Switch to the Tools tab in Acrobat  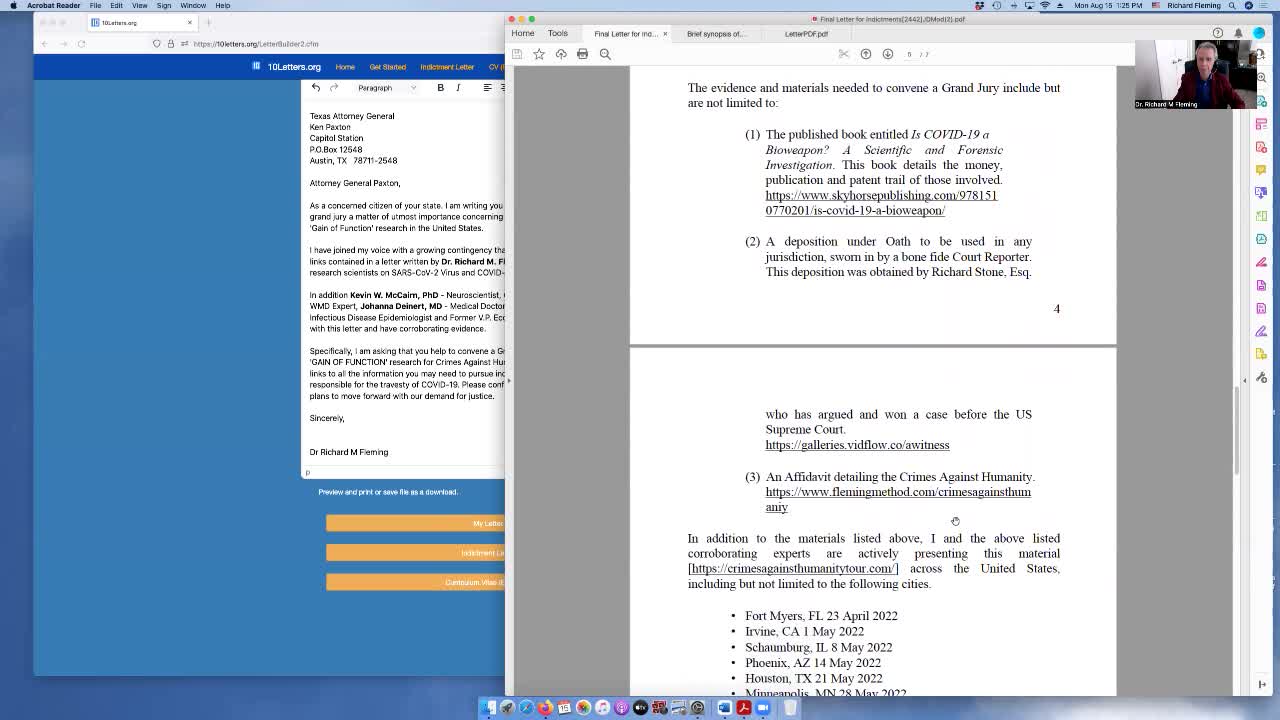[557, 33]
